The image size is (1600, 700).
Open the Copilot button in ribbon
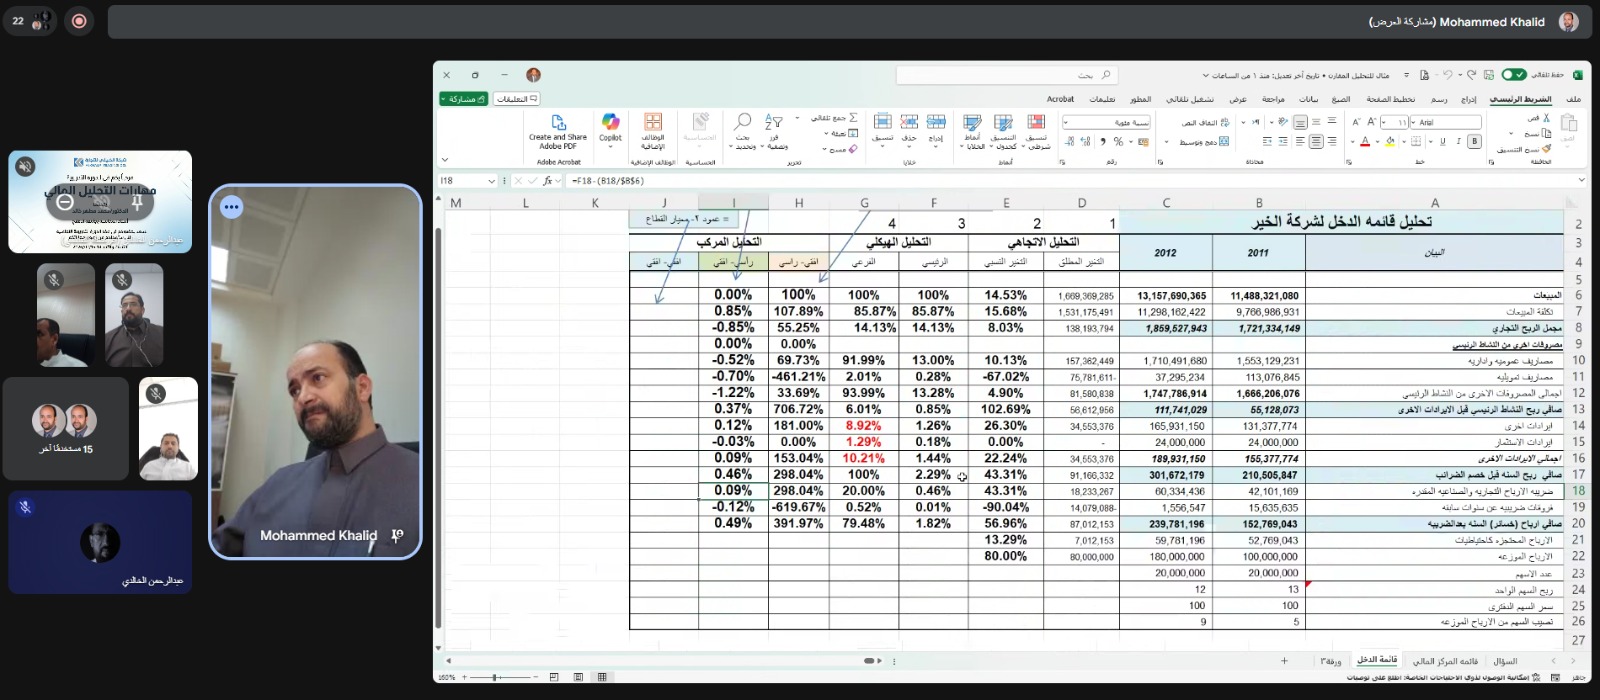pos(610,126)
